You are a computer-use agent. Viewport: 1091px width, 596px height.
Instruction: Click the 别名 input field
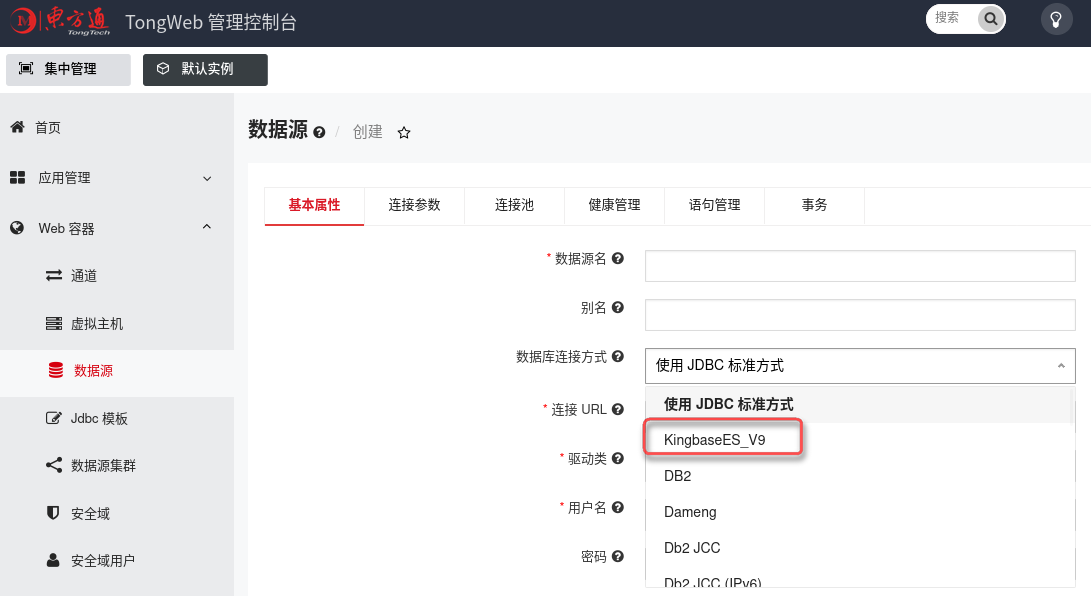860,315
